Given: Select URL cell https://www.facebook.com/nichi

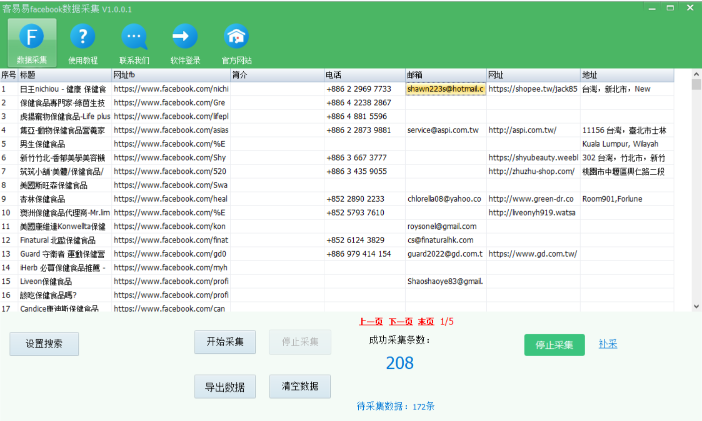Looking at the screenshot, I should [171, 89].
